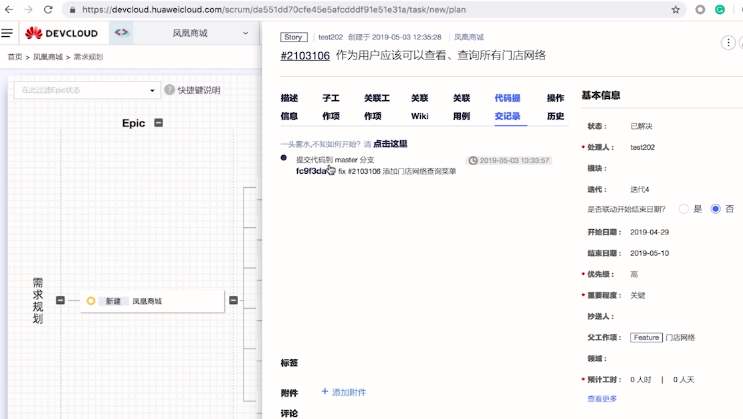Select 否 radio for linked dates
743x419 pixels.
tap(716, 209)
